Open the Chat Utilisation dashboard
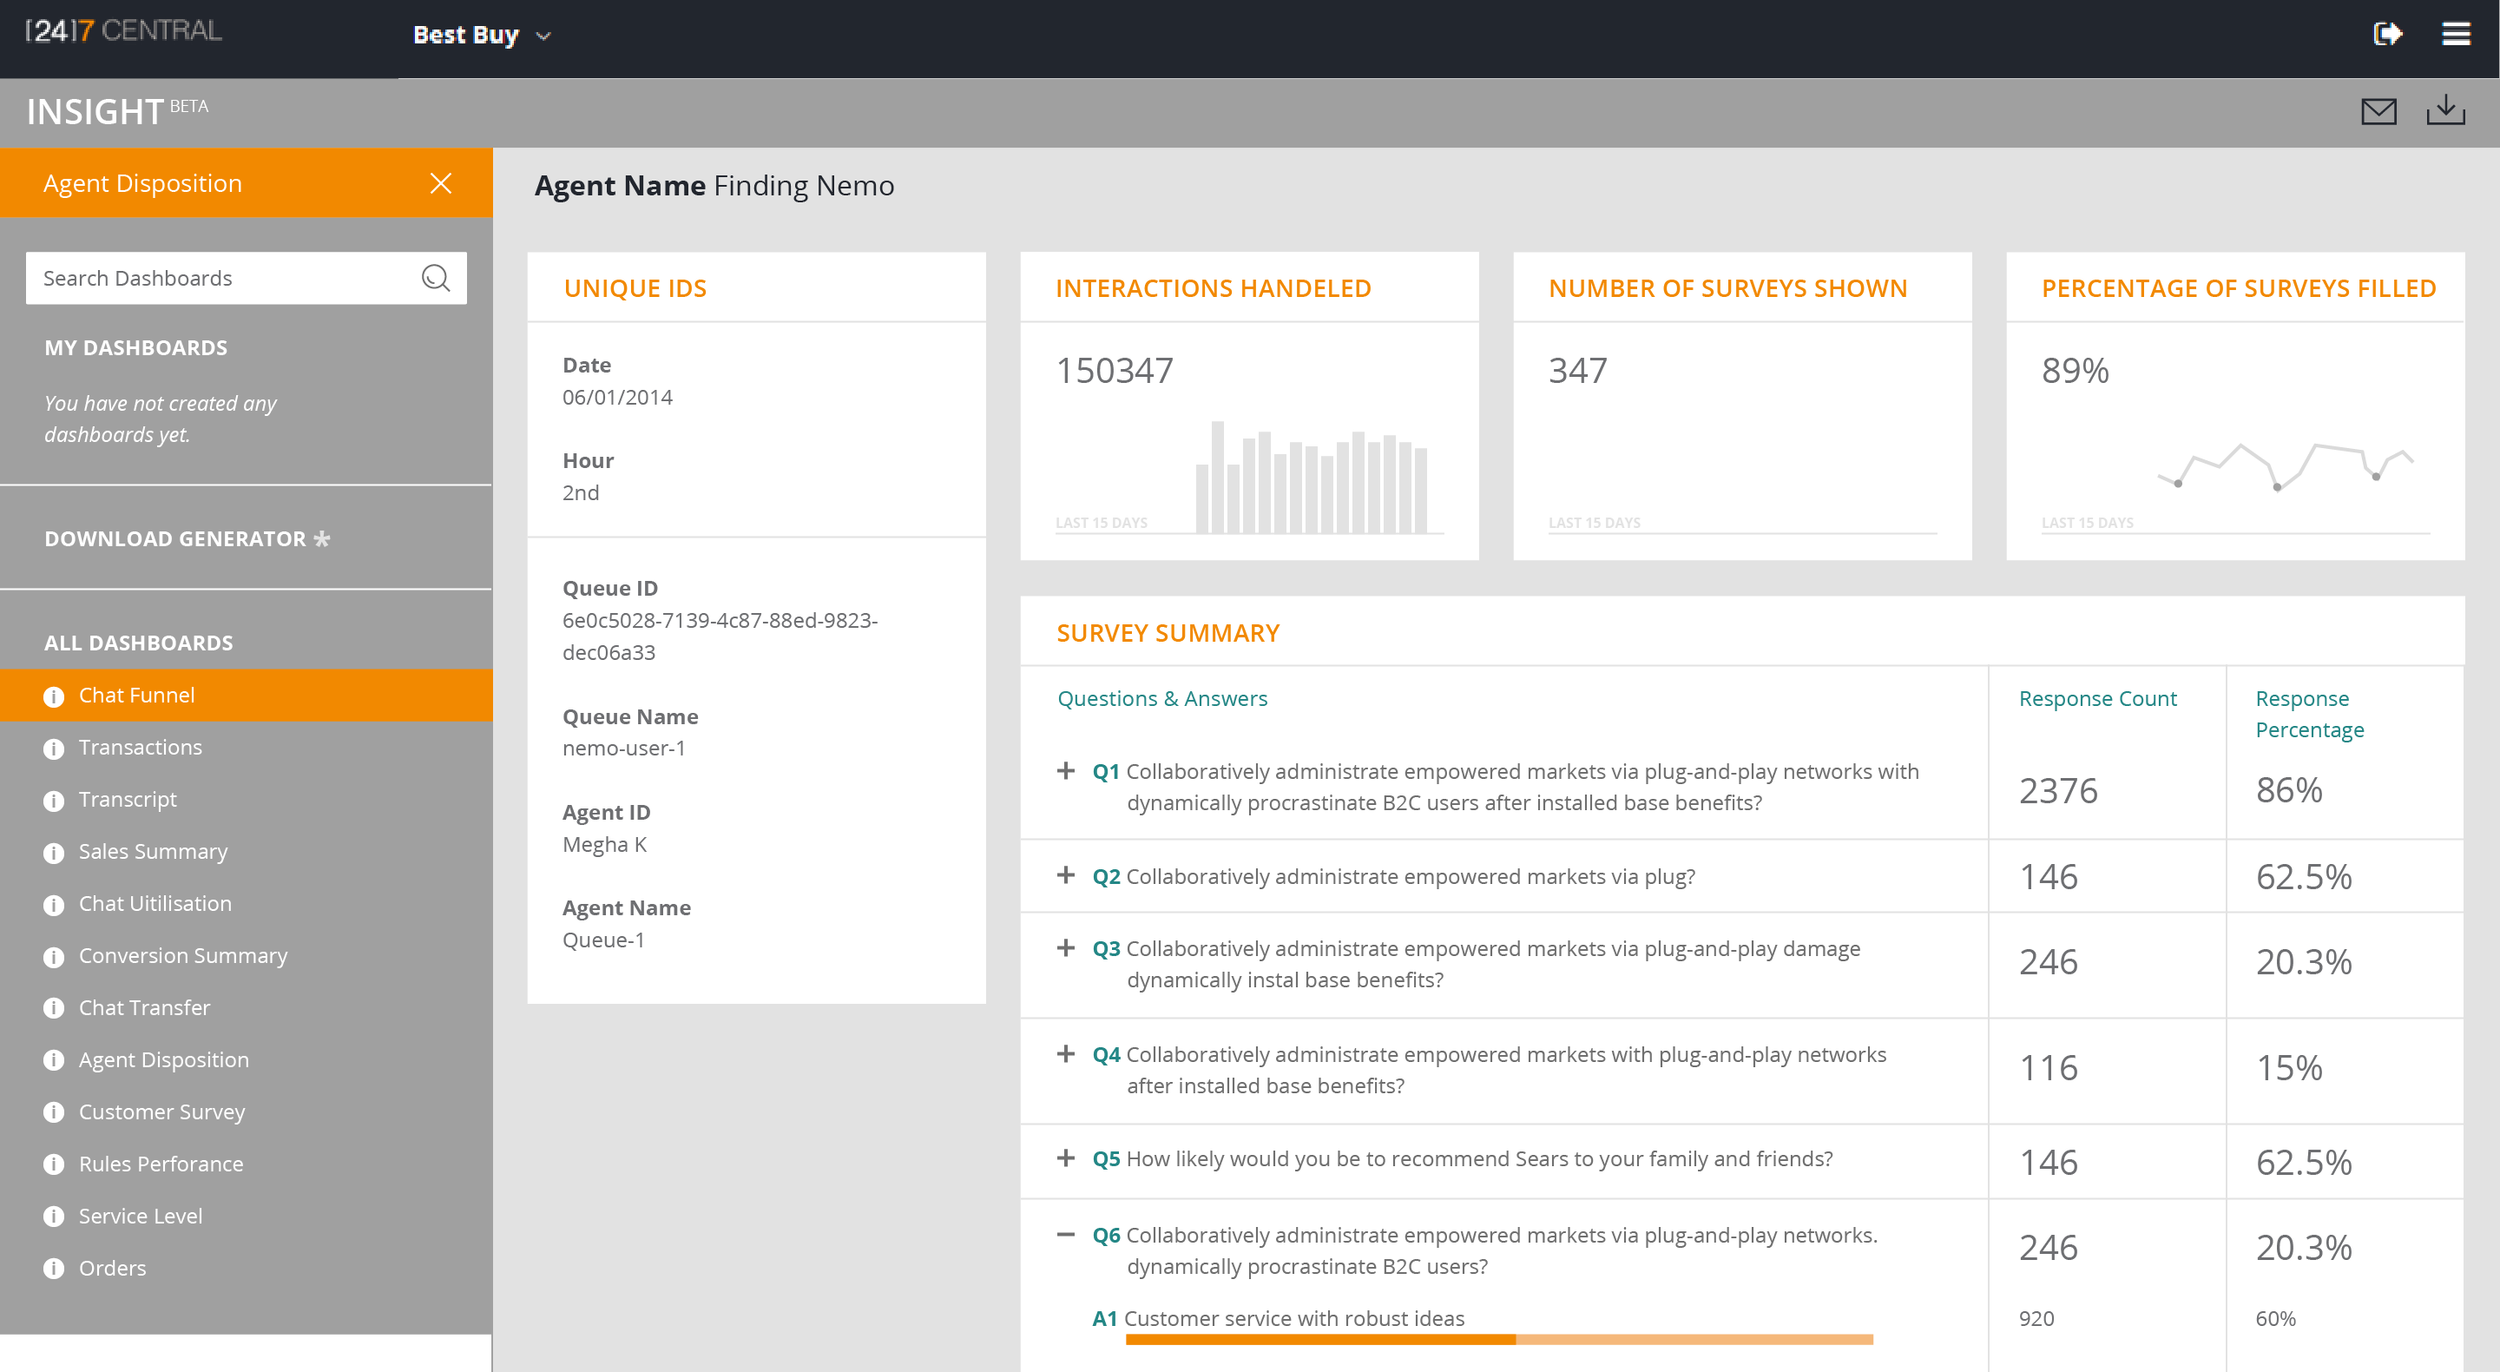Image resolution: width=2500 pixels, height=1372 pixels. (x=155, y=903)
